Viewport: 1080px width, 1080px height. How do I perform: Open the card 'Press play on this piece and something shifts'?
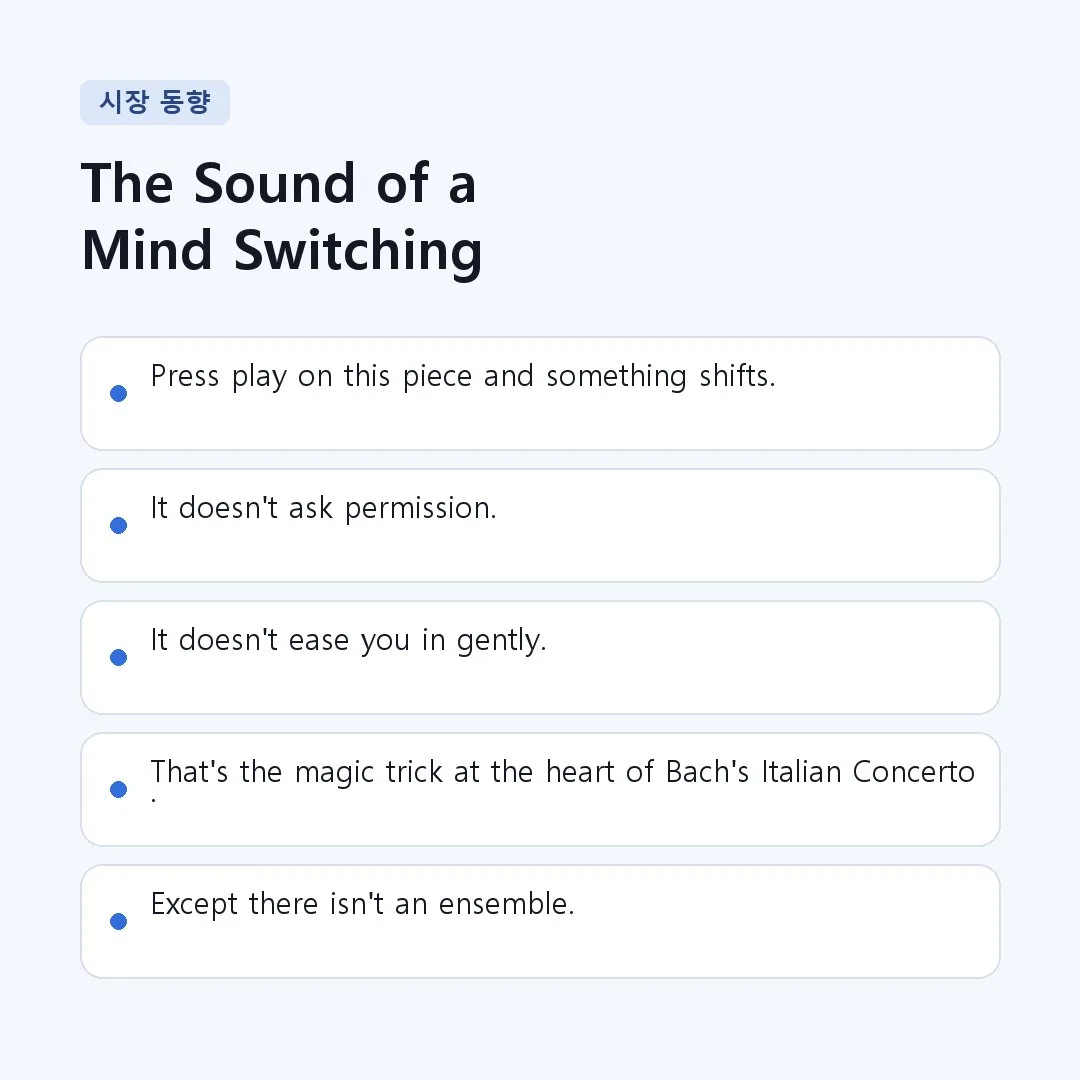tap(540, 393)
